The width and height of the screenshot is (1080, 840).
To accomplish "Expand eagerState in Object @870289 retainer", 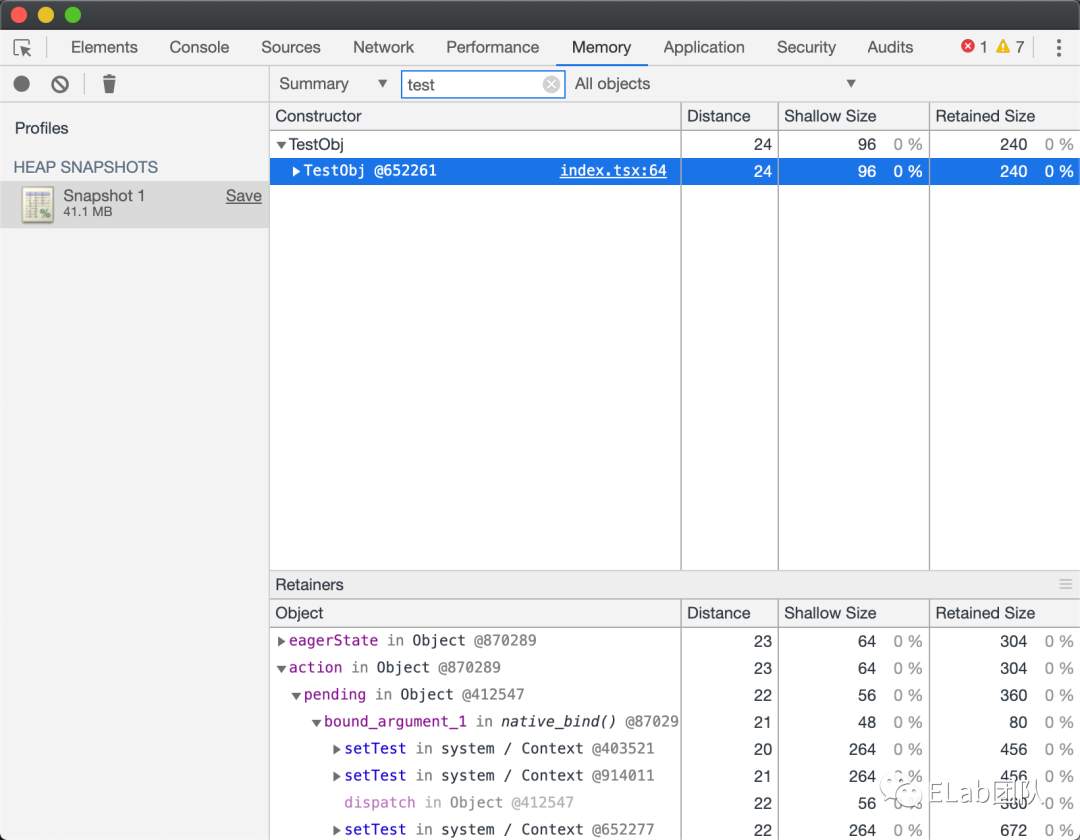I will [281, 641].
